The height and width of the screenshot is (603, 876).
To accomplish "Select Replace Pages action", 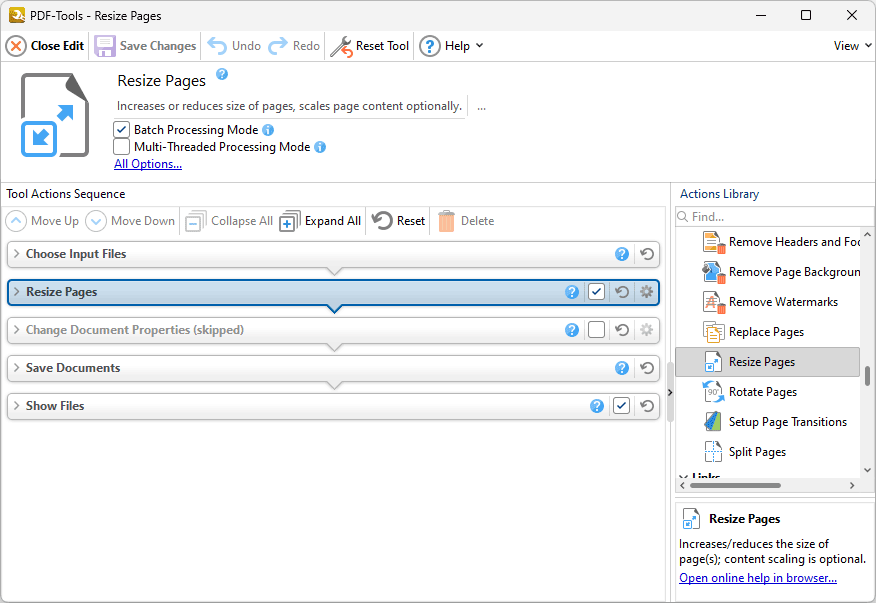I will [x=753, y=332].
